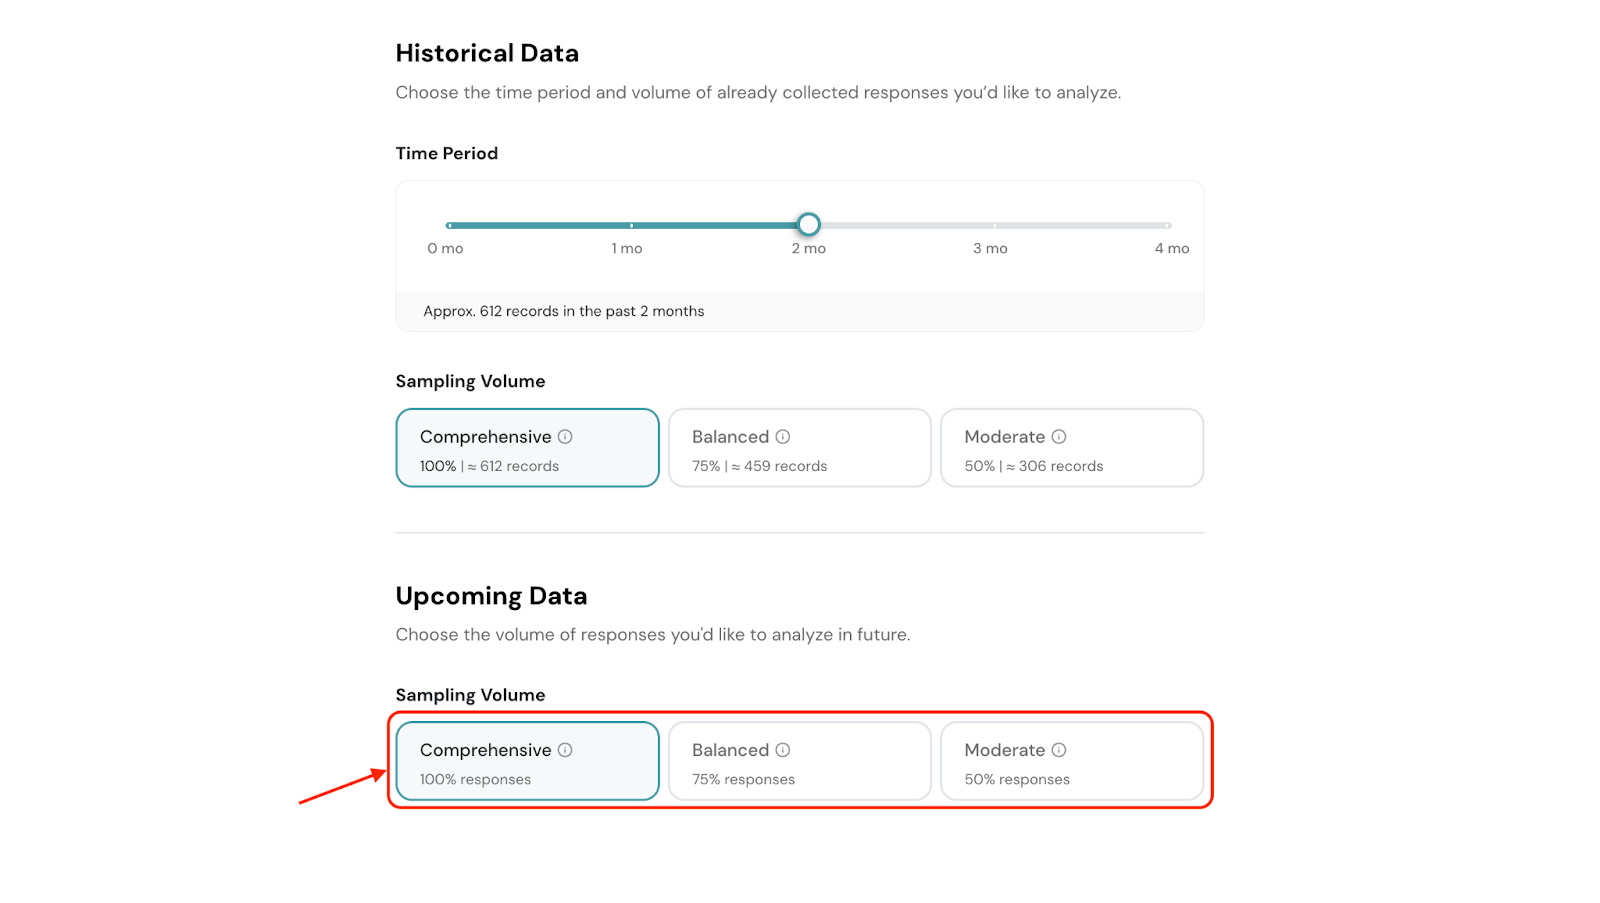
Task: Click info icon beside Historical Balanced option
Action: [x=783, y=437]
